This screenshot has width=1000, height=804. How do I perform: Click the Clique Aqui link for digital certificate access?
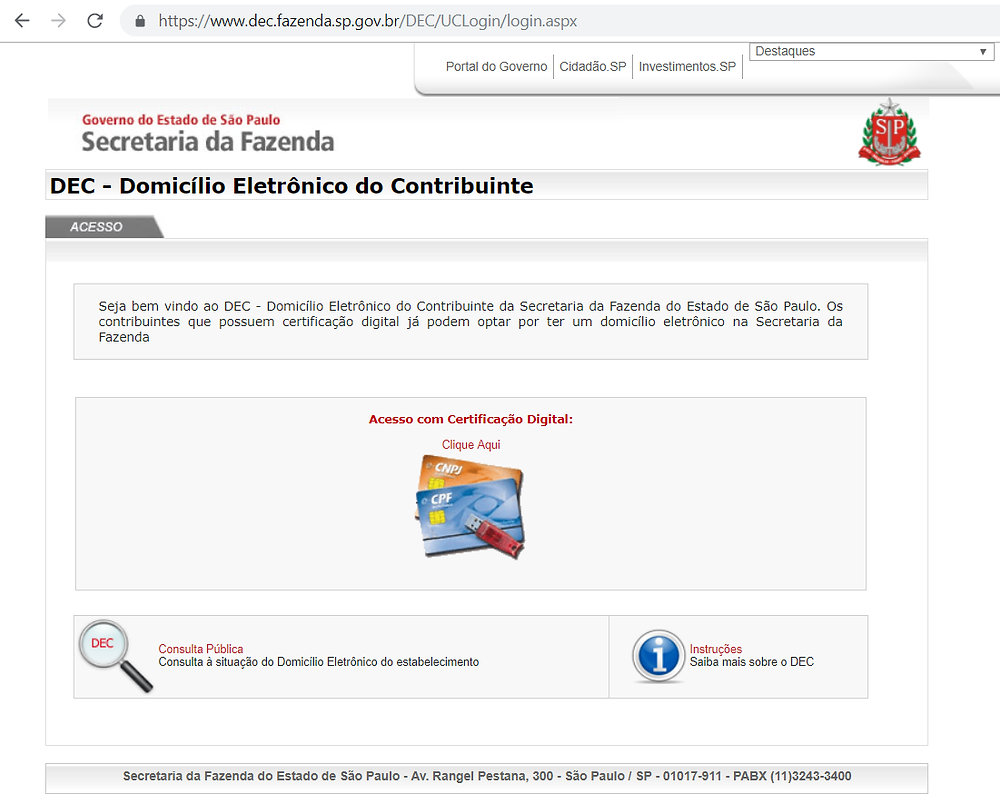470,444
